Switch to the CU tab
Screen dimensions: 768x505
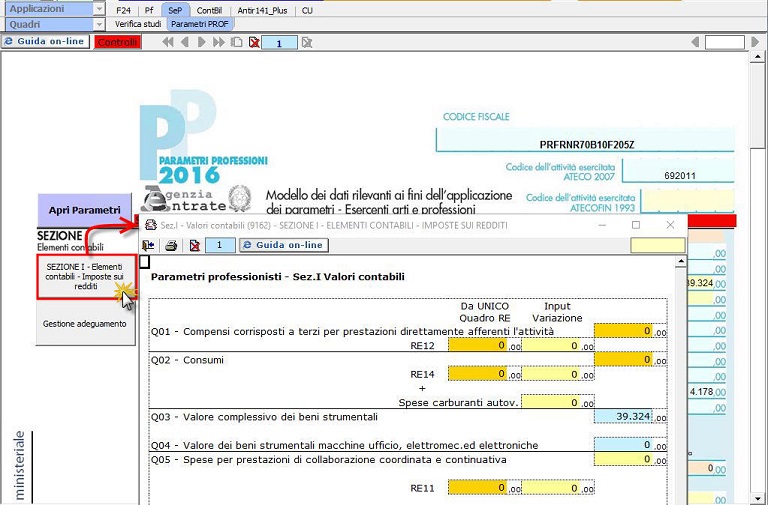(307, 10)
